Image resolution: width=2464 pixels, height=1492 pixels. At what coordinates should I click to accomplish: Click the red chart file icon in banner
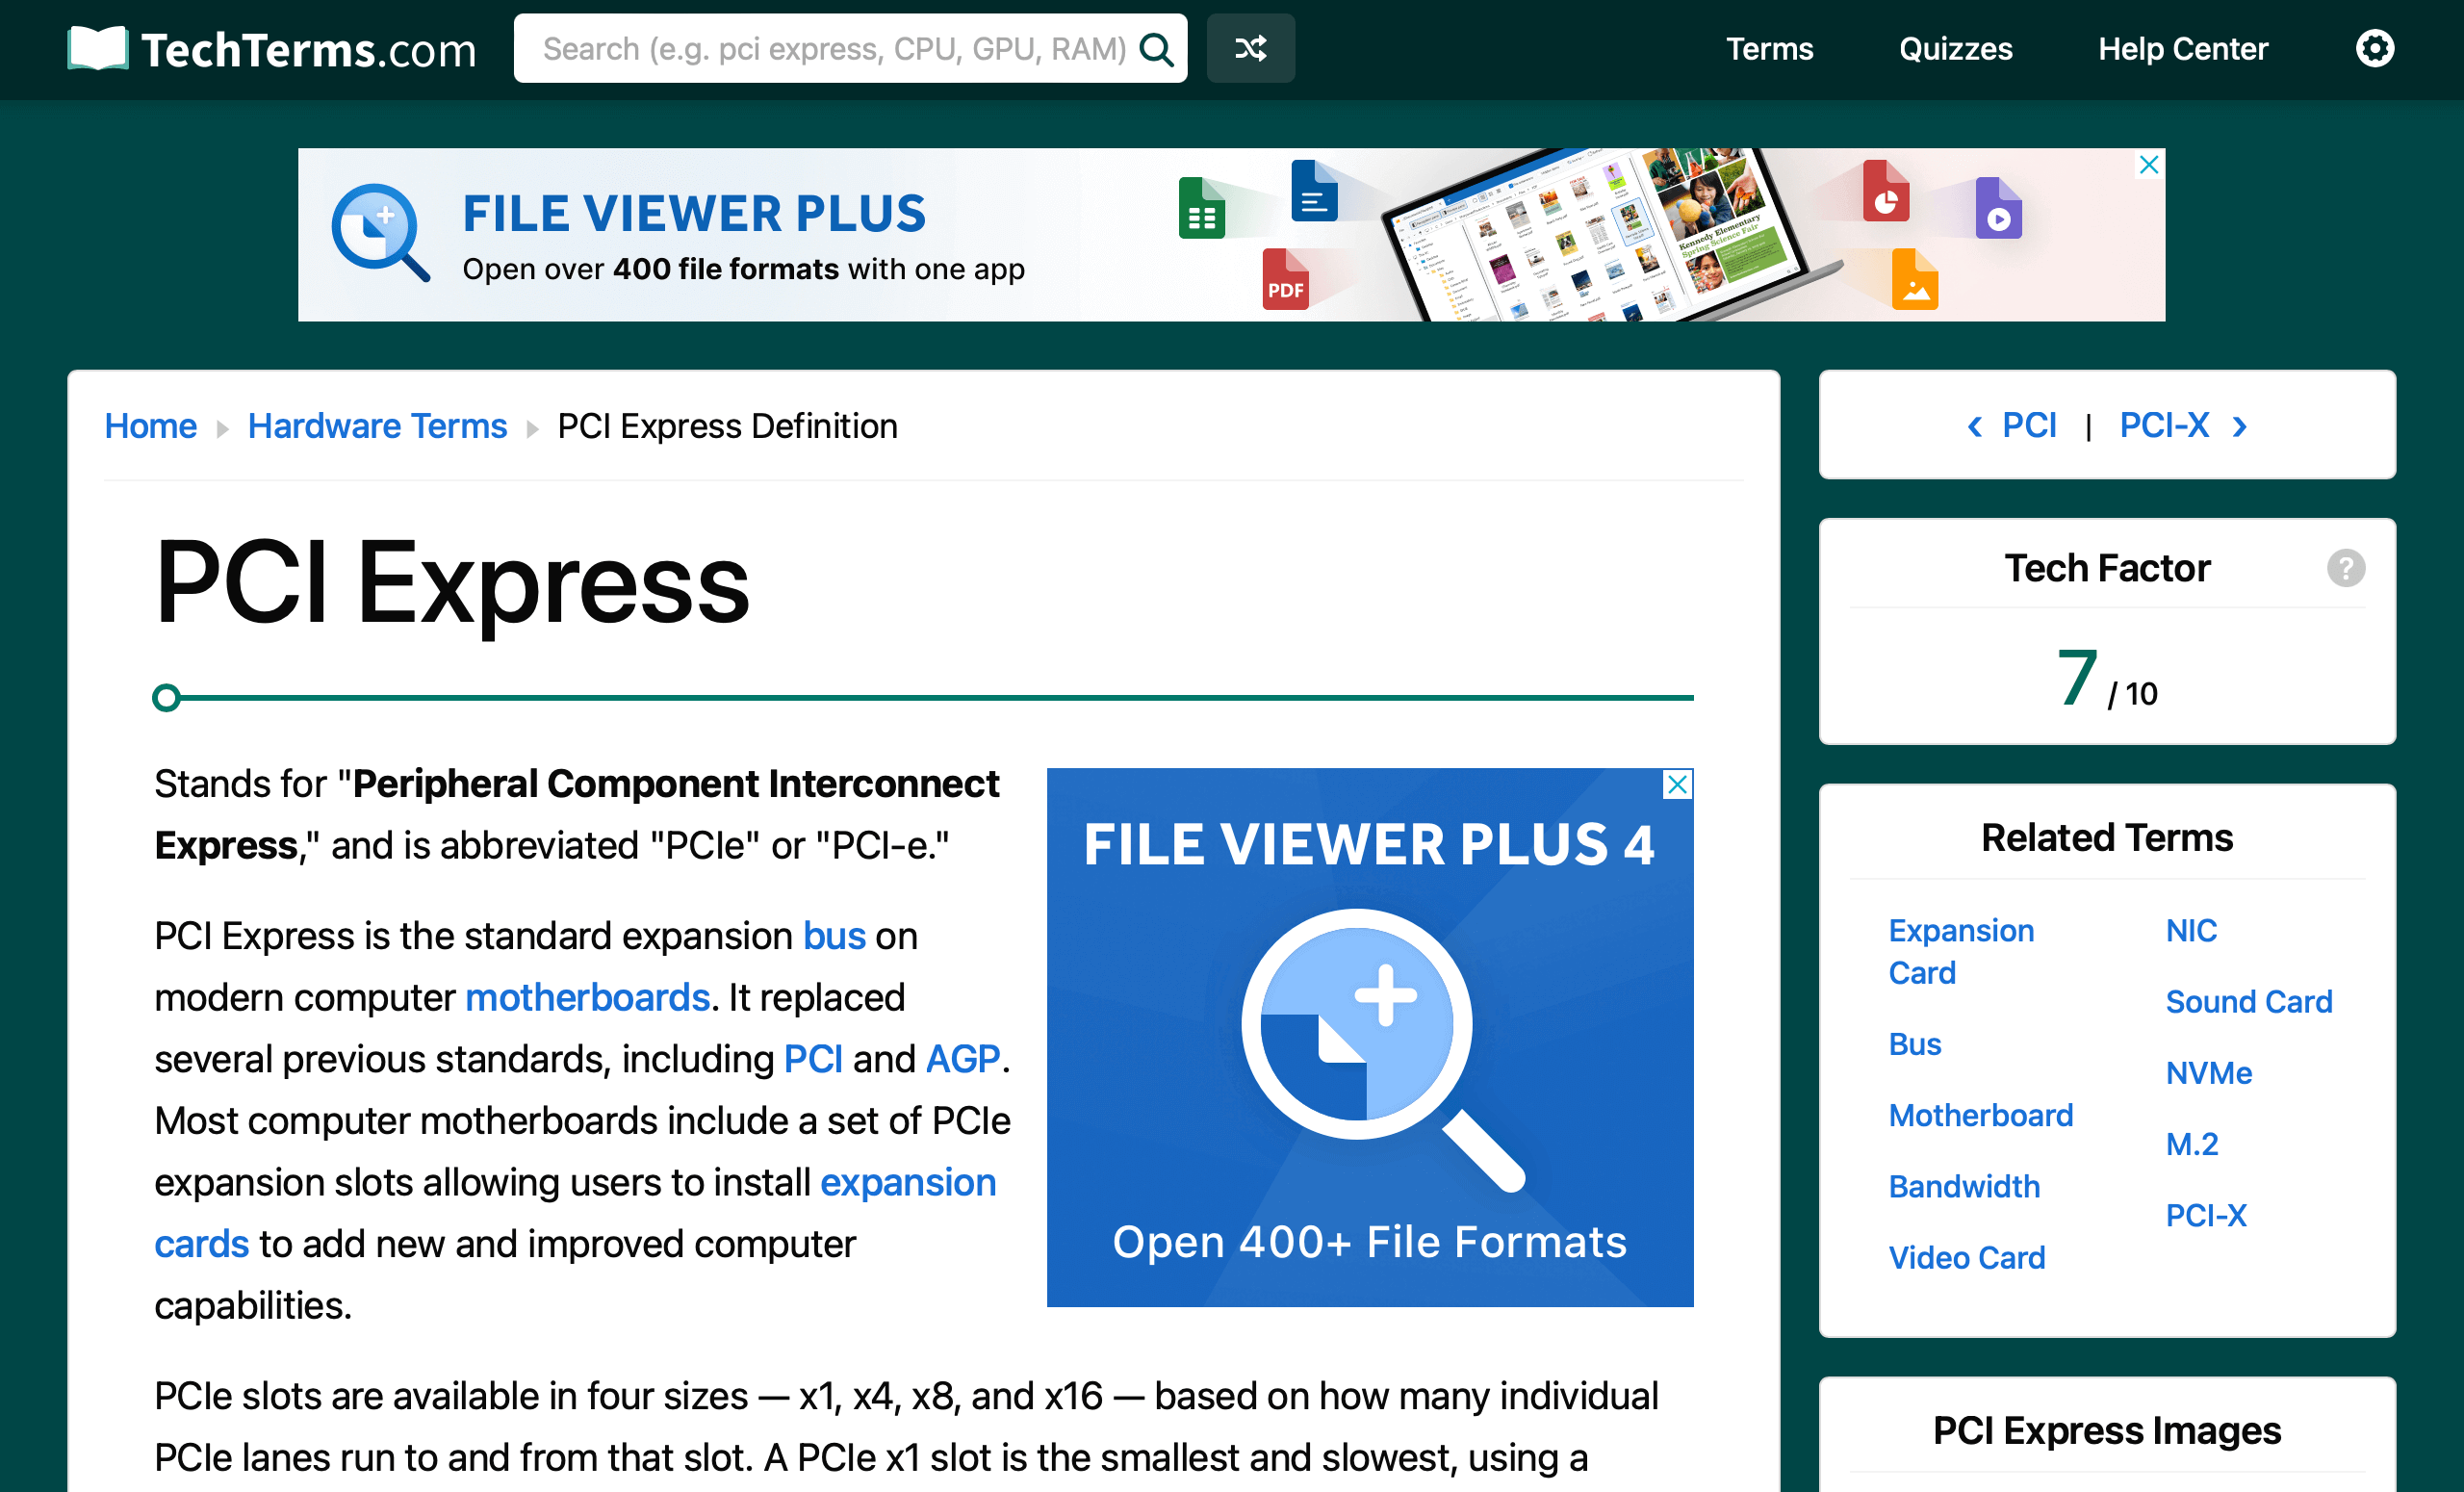pos(1885,190)
